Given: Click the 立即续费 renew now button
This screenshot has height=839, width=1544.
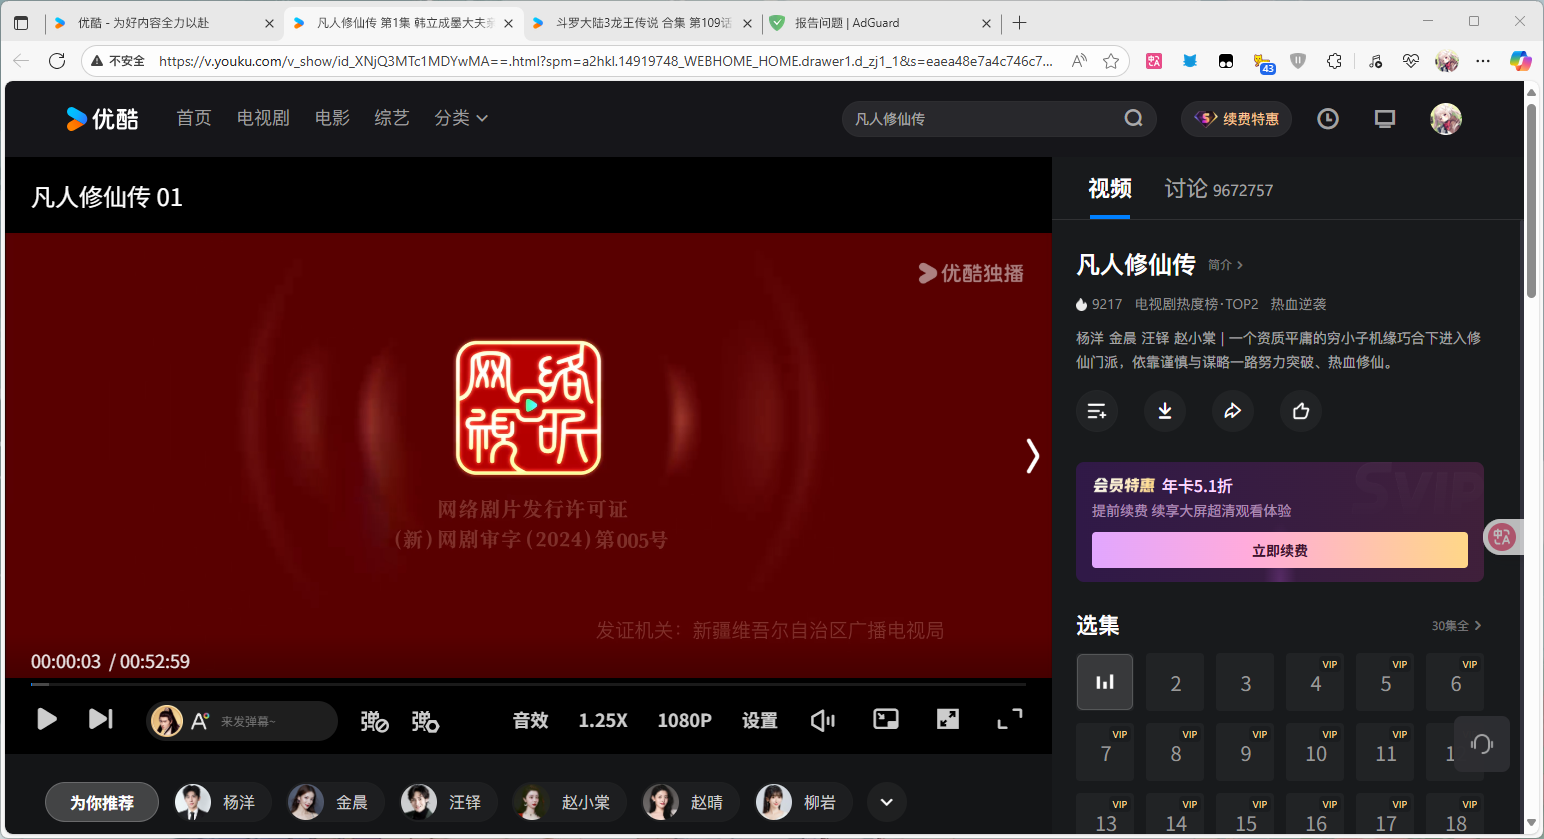Looking at the screenshot, I should [x=1280, y=550].
